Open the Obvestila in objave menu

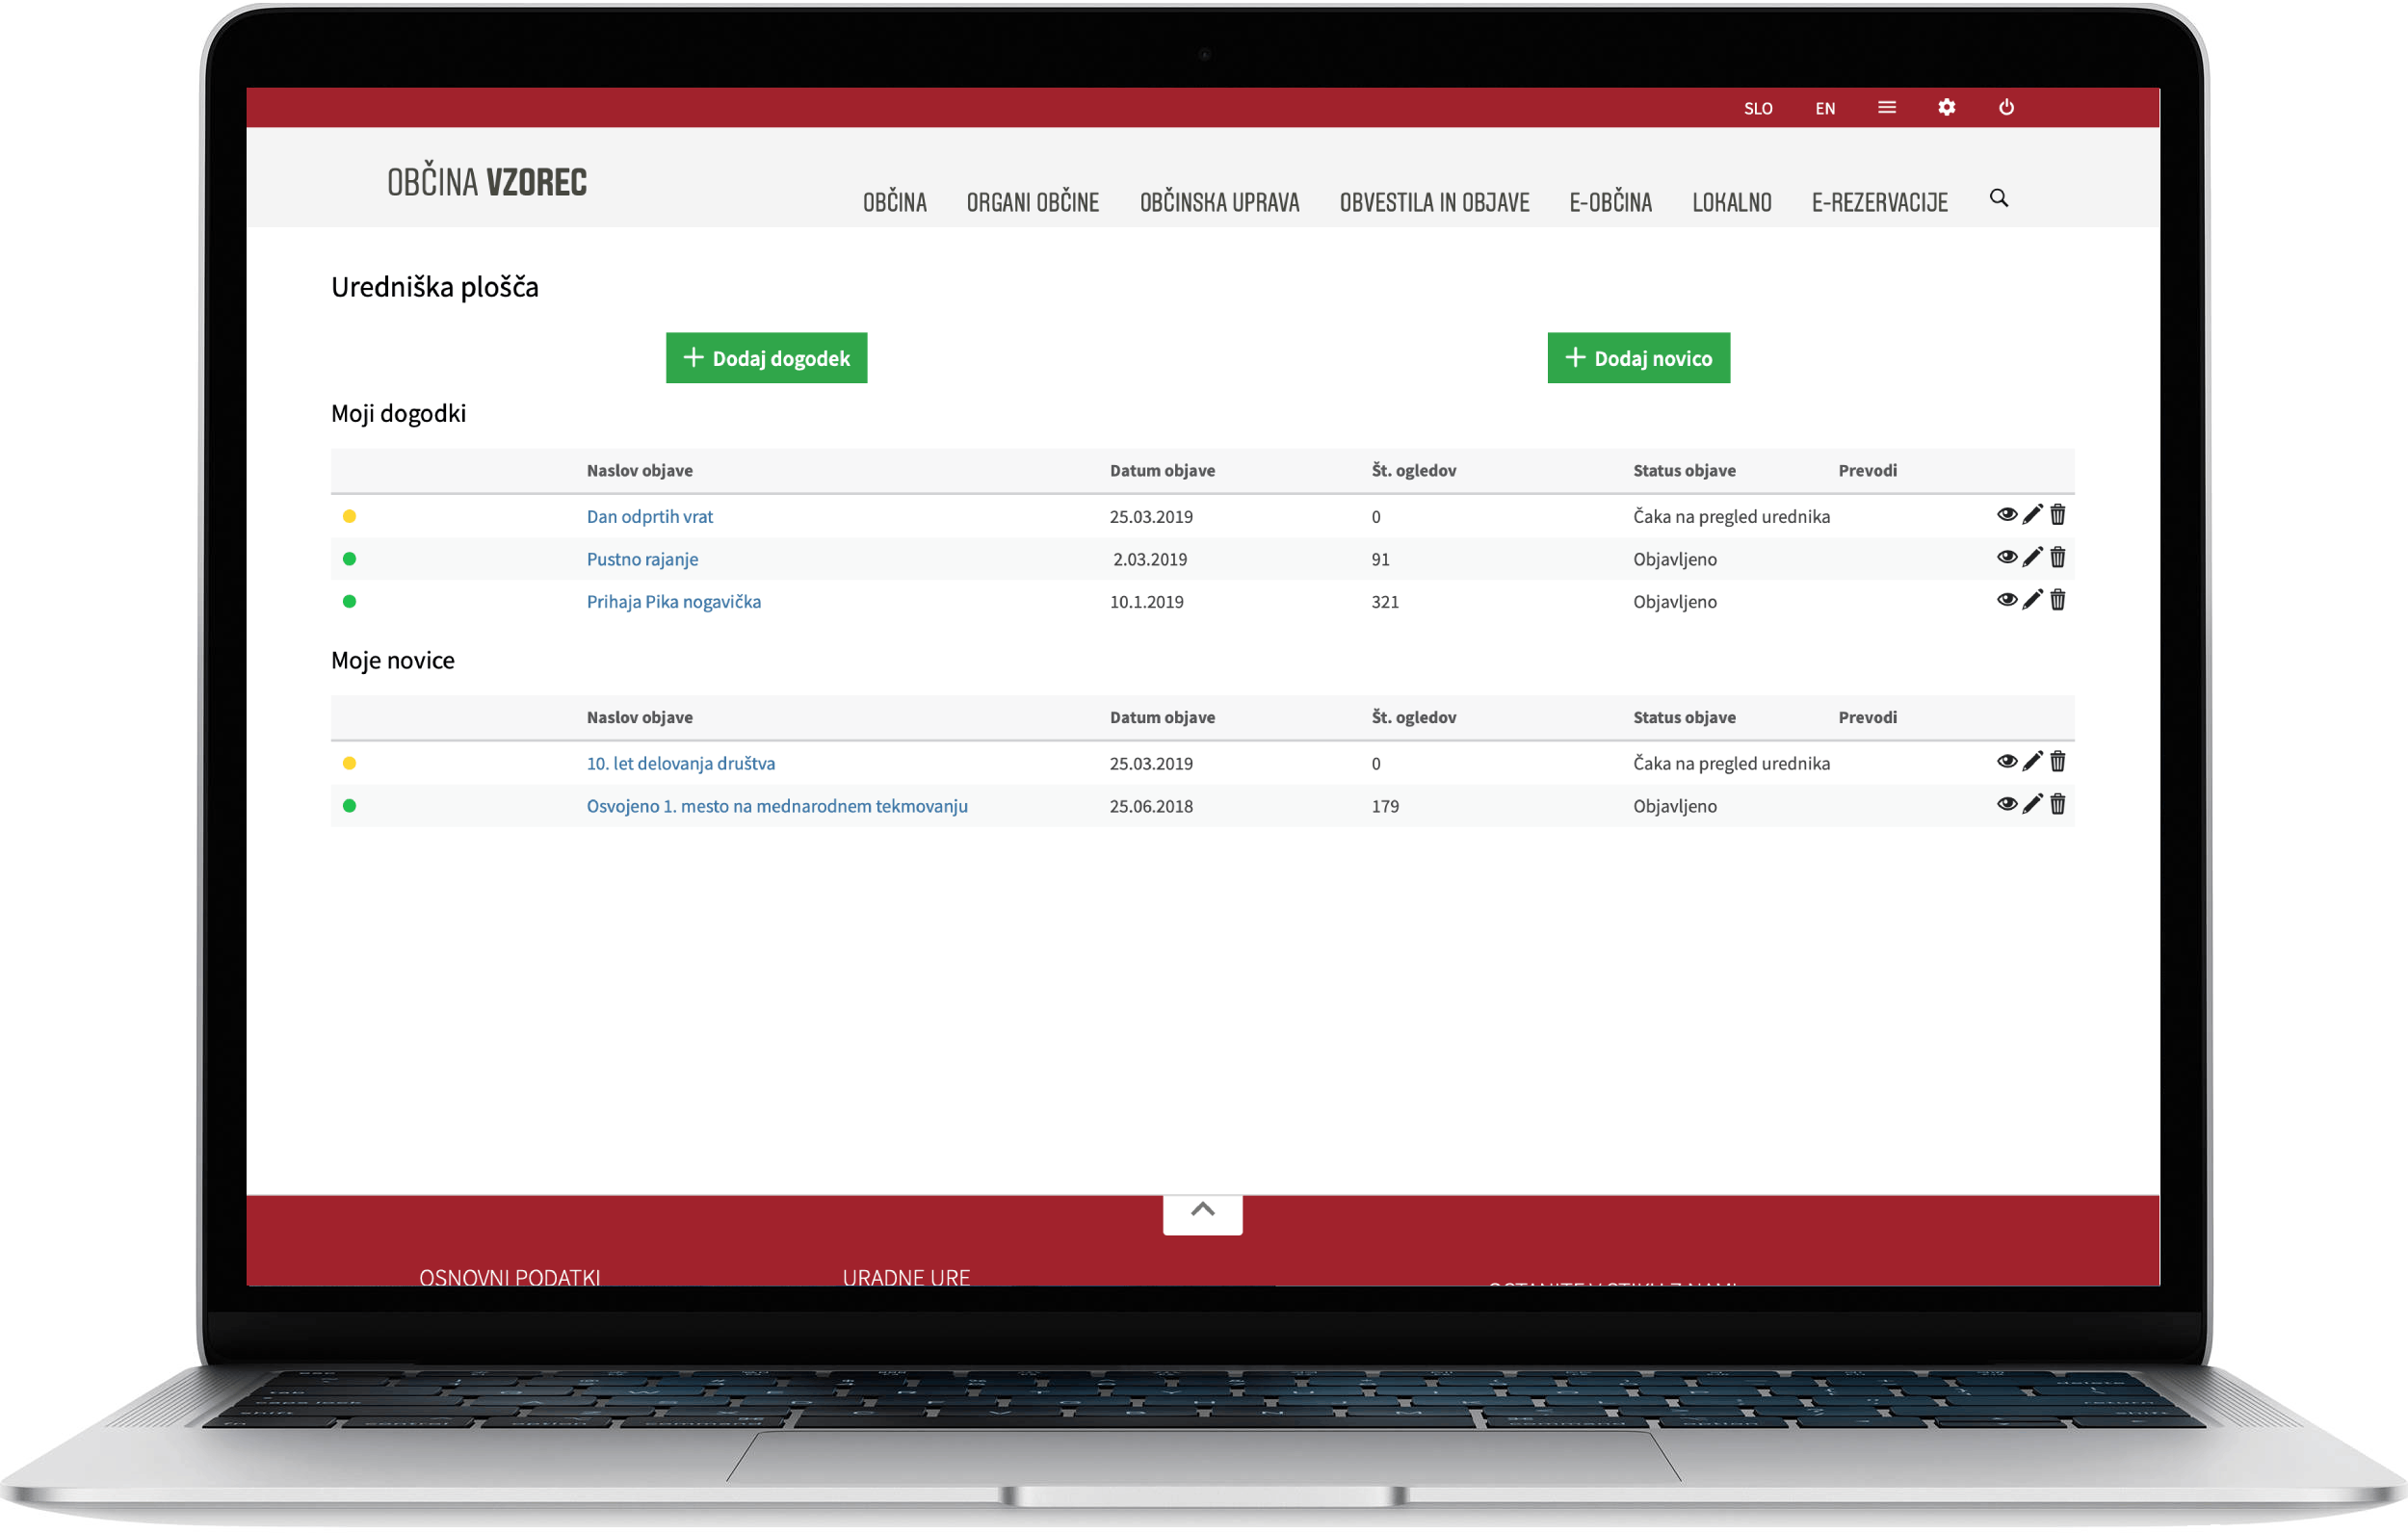pyautogui.click(x=1434, y=203)
